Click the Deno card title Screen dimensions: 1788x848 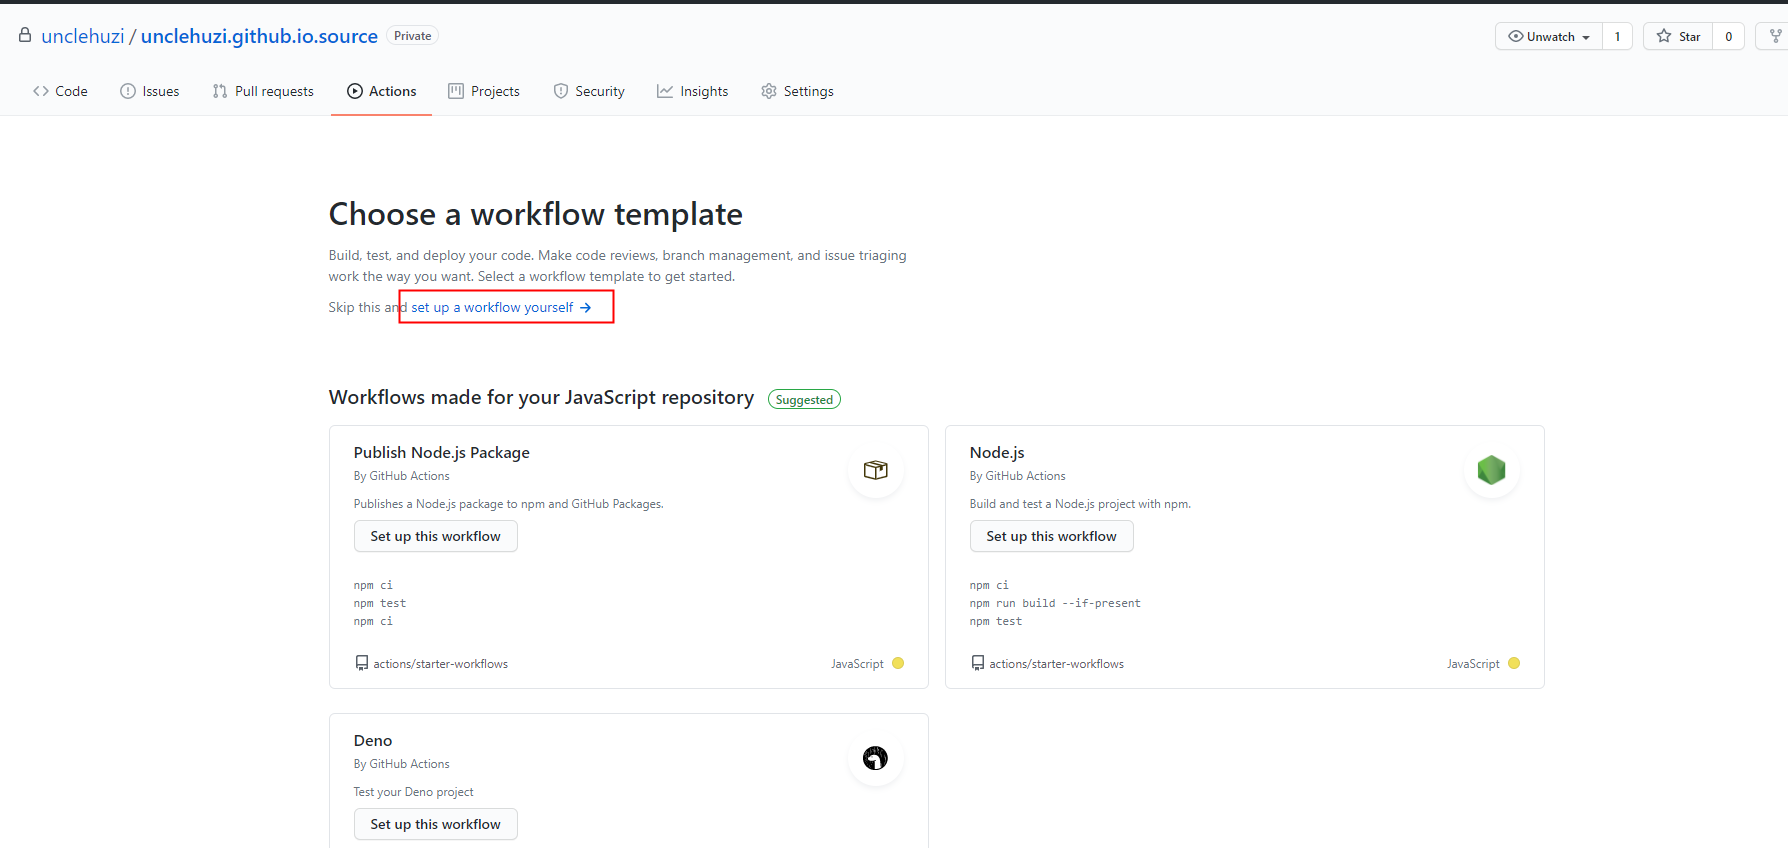[x=372, y=741]
